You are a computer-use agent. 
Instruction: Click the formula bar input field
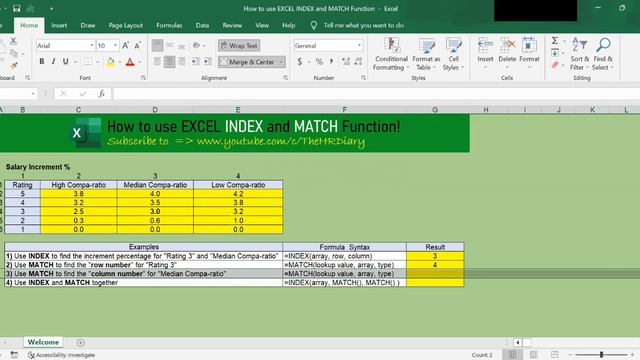pos(376,93)
